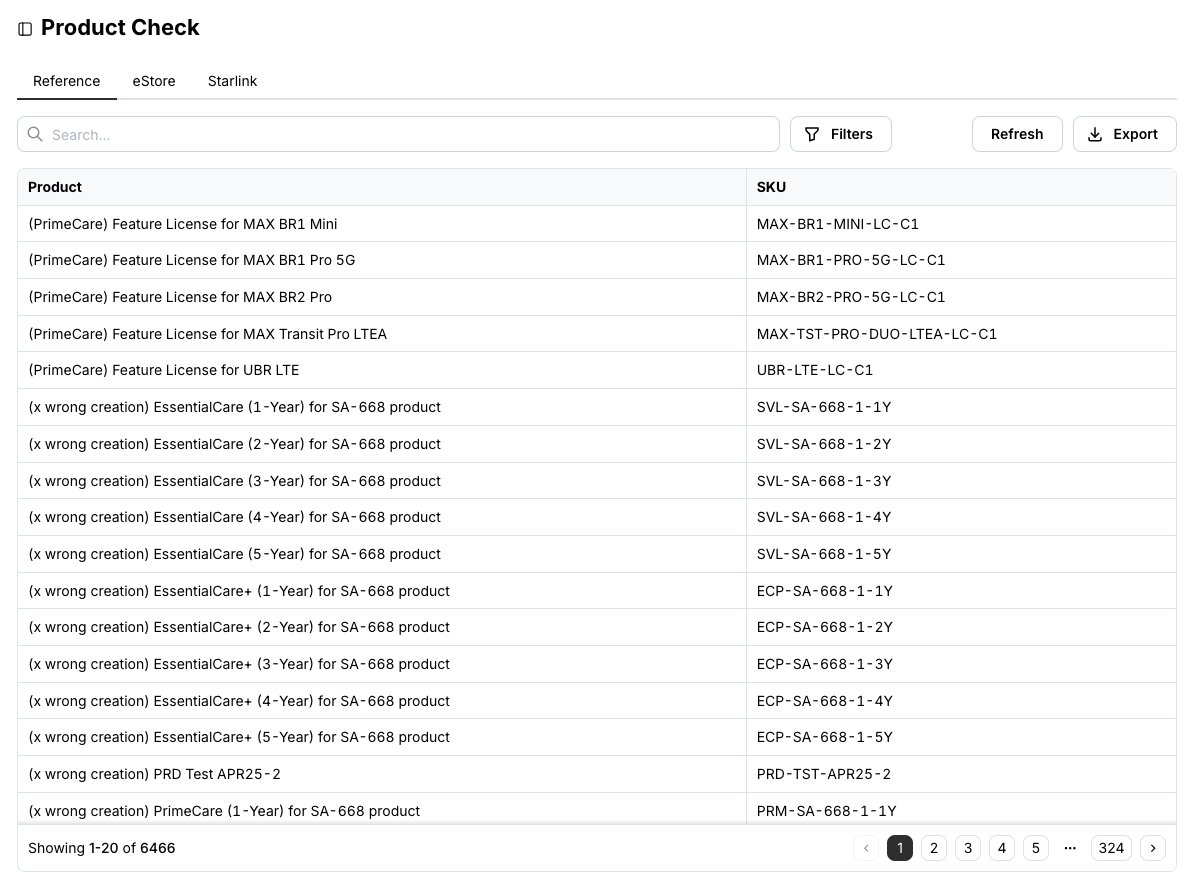Click EssentialCare+ (2-Year) for SA-668 product
Viewport: 1194px width, 884px height.
[239, 627]
